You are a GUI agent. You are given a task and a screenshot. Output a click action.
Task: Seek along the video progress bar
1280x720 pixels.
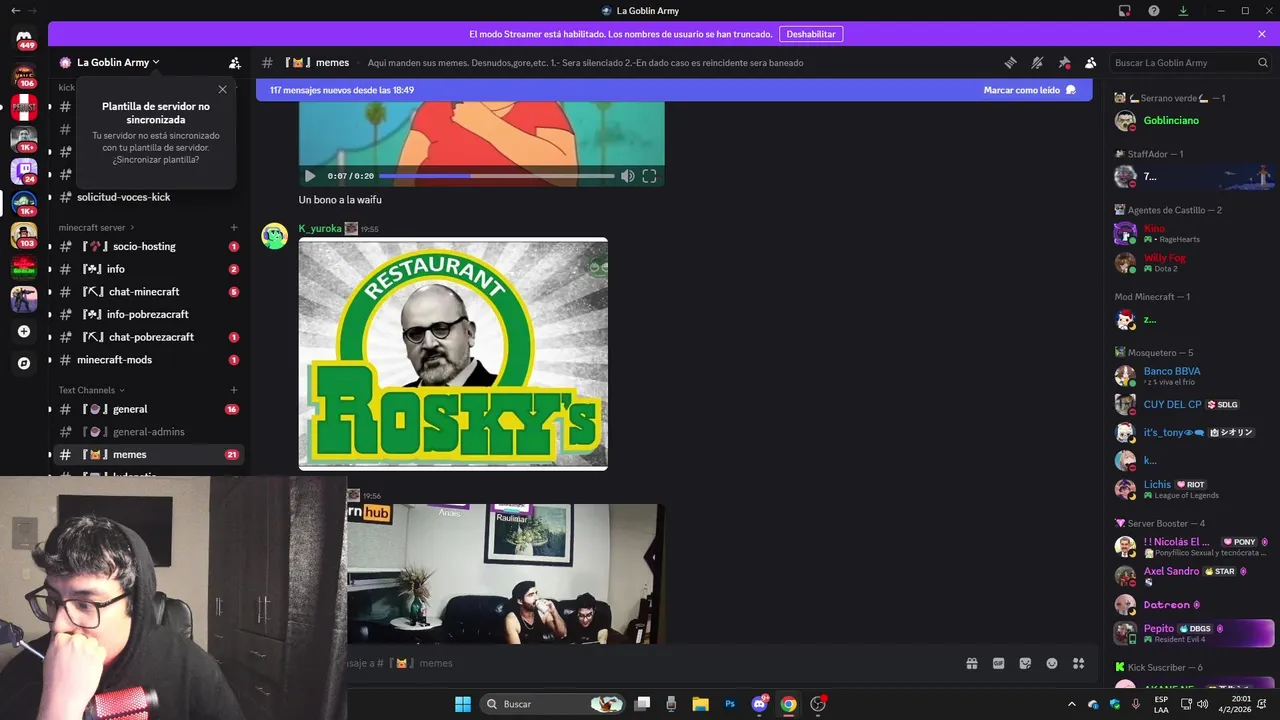(x=497, y=176)
